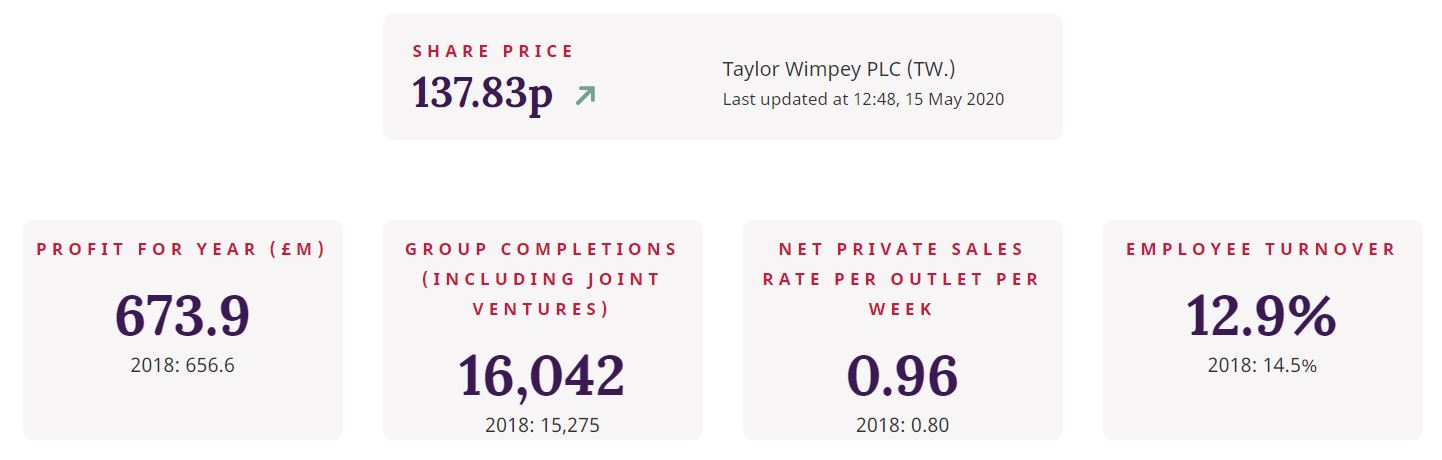The height and width of the screenshot is (460, 1442).
Task: Click the 2018: 0.80 comparison text
Action: click(x=902, y=425)
